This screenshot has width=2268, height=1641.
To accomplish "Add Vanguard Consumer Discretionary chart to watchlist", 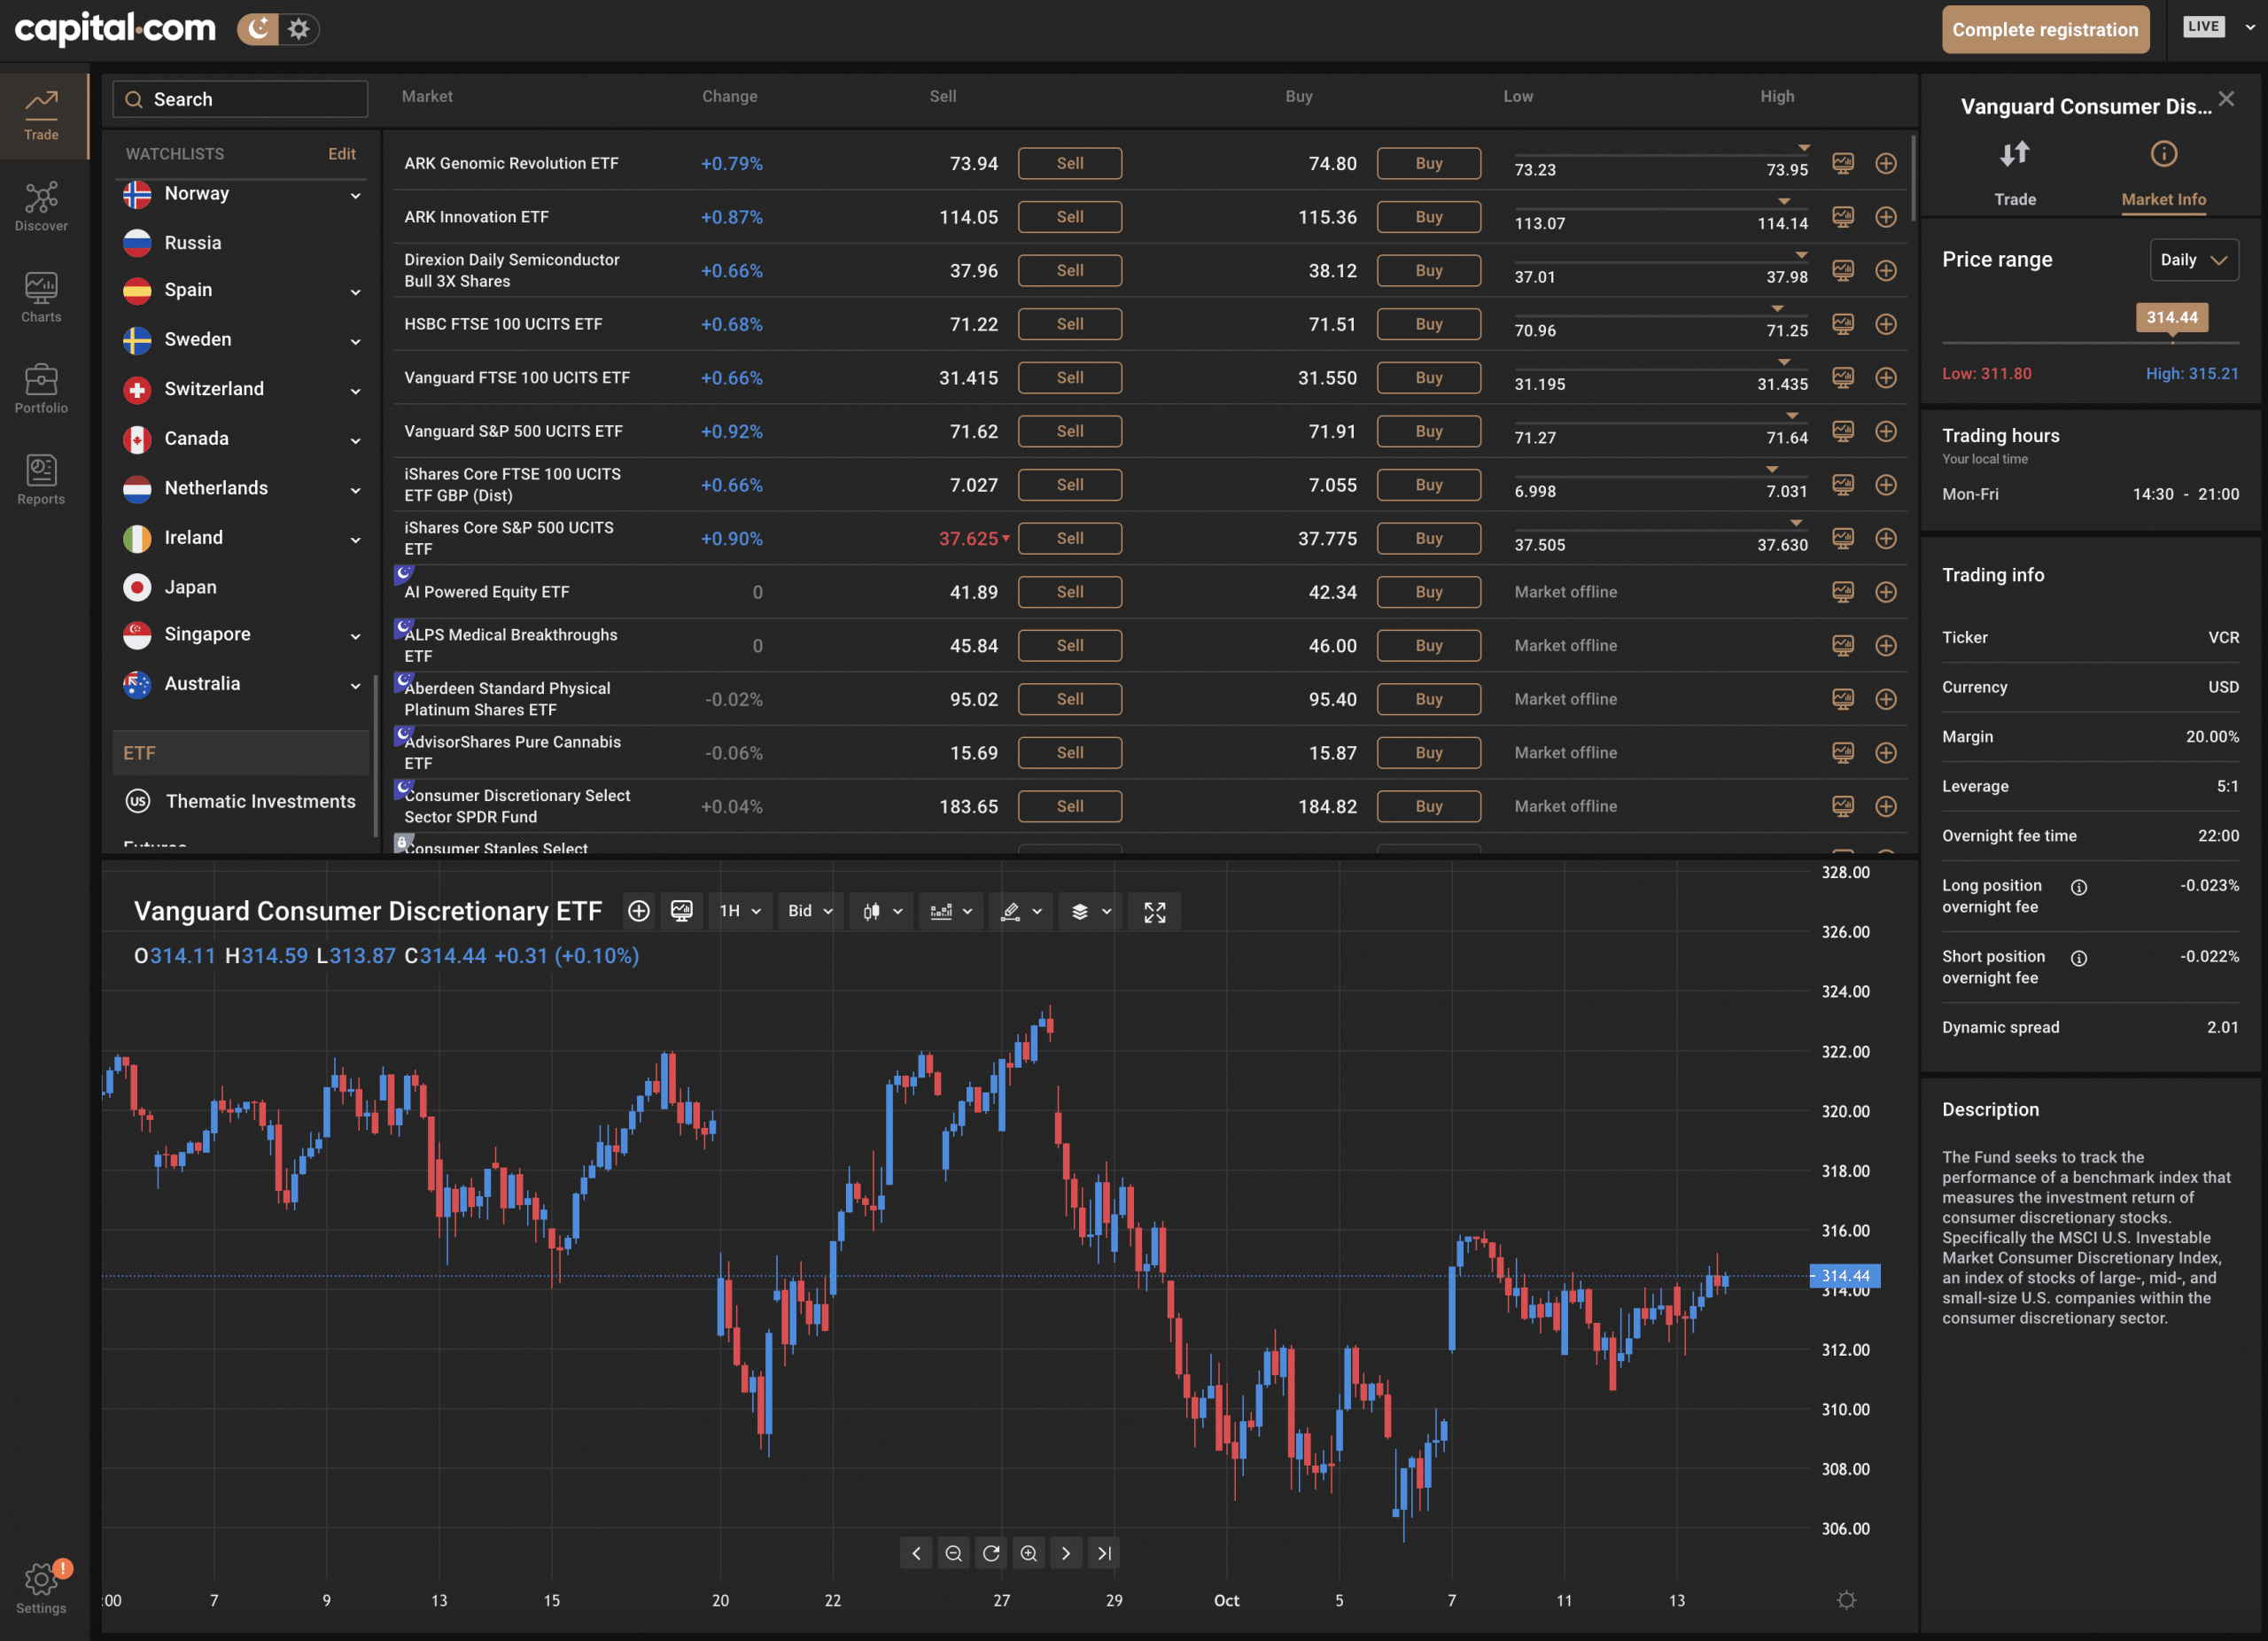I will (x=638, y=911).
